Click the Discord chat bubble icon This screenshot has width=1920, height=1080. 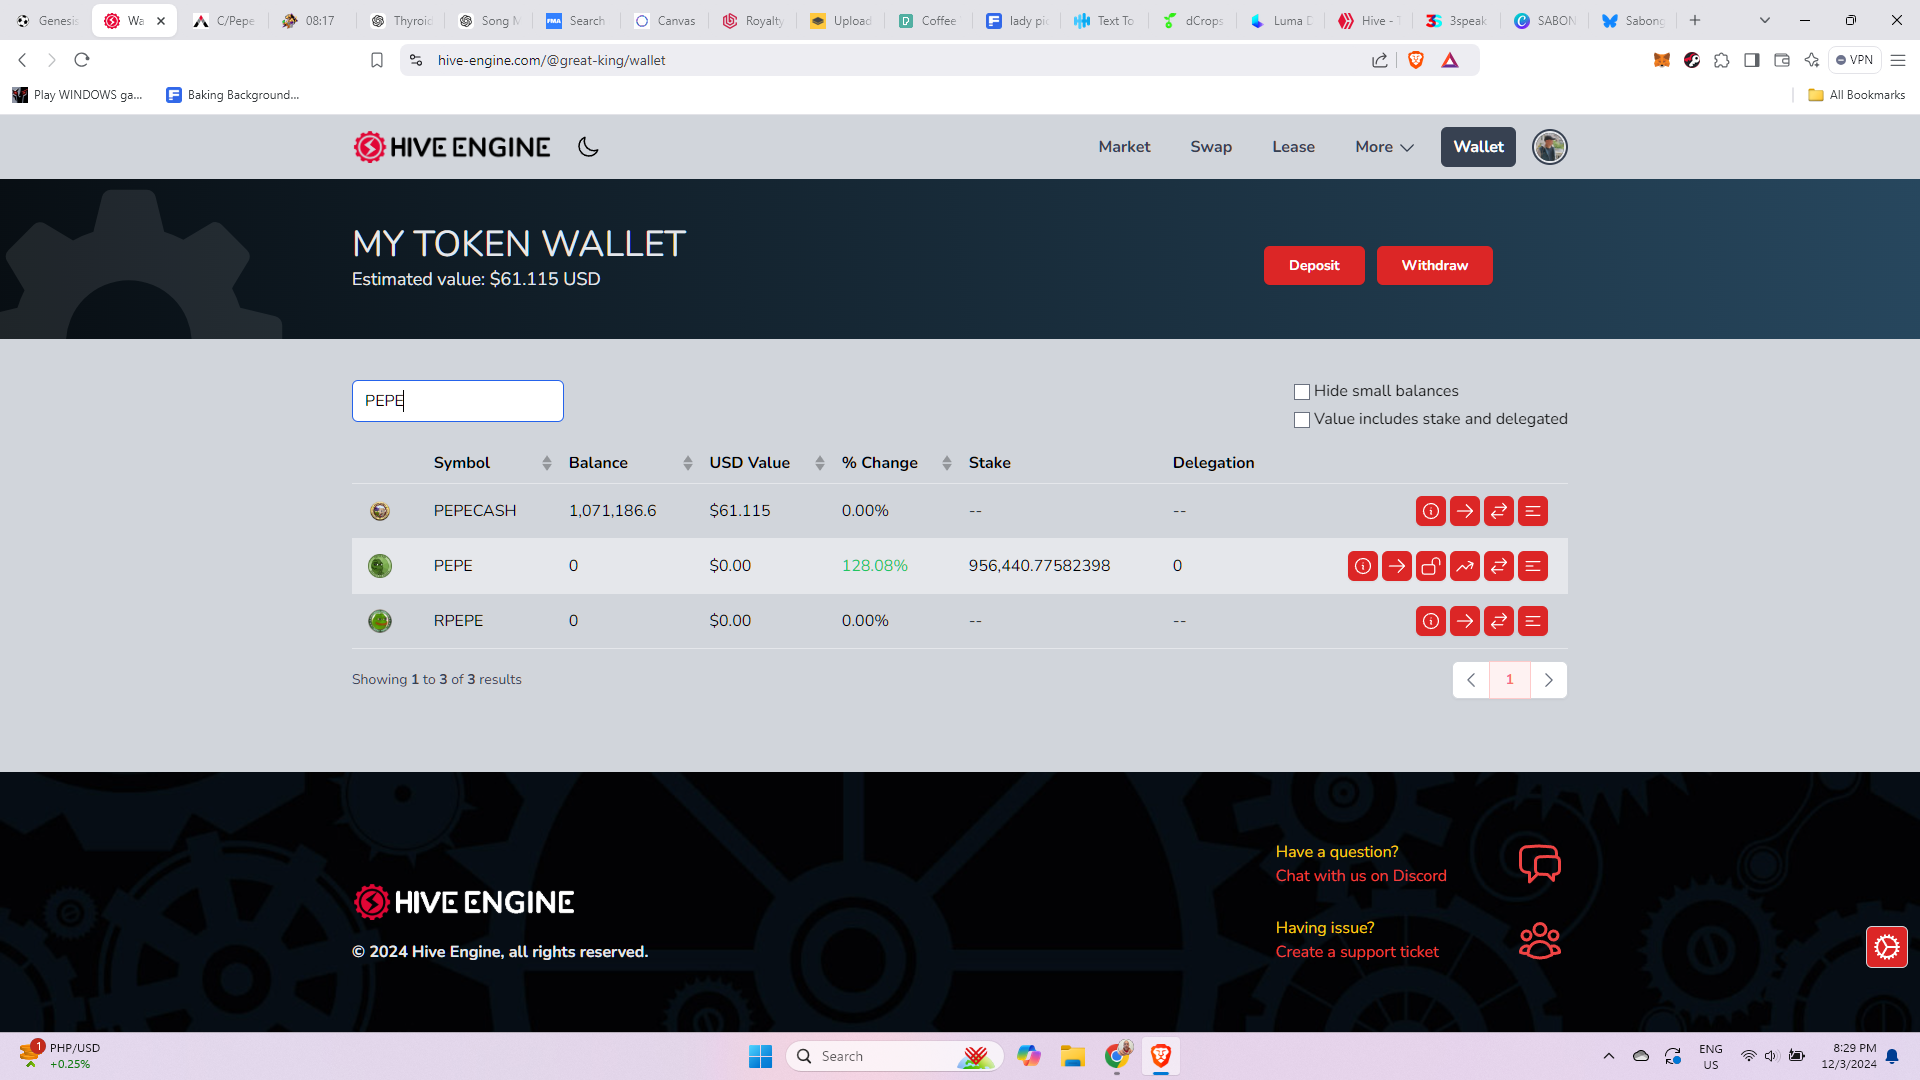click(x=1540, y=863)
